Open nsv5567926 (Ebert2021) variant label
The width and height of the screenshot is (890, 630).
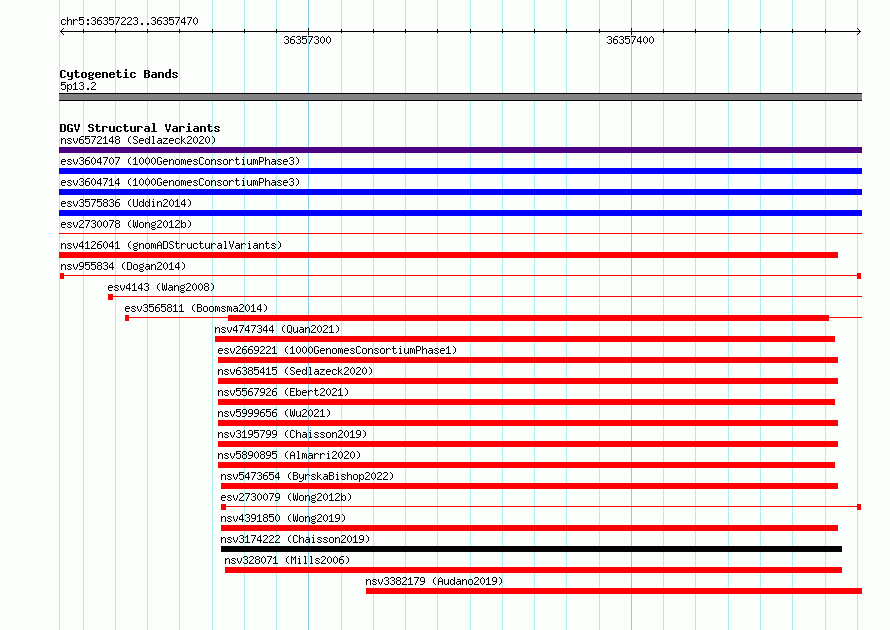click(x=283, y=392)
